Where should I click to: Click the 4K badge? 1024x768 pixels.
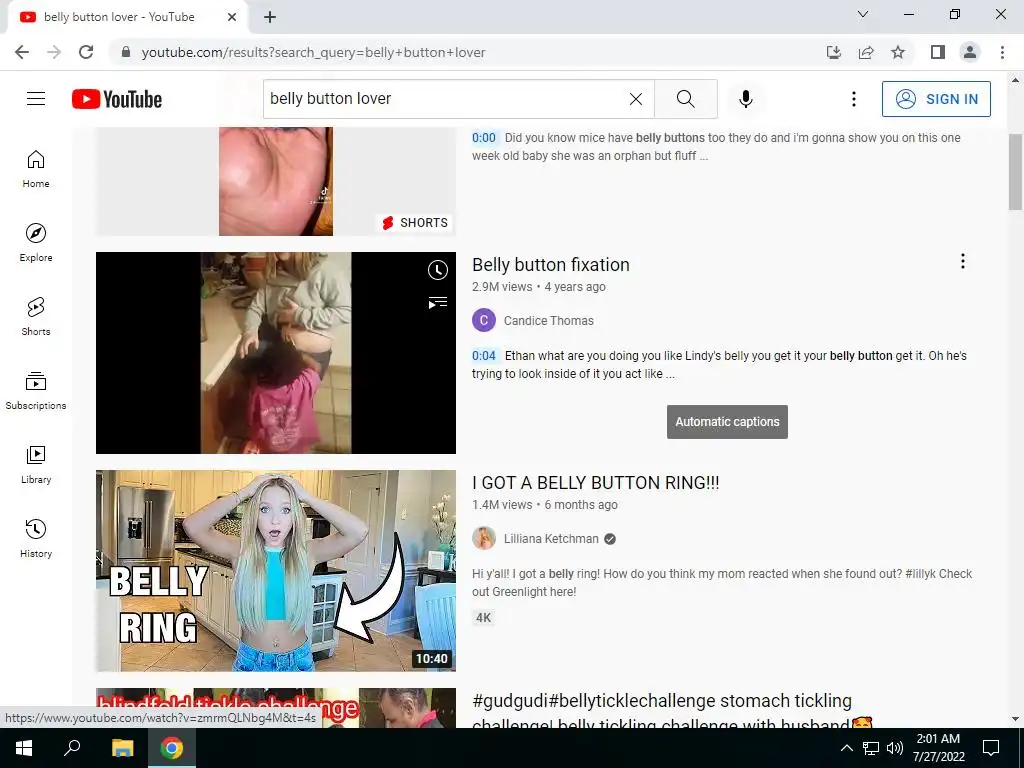coord(483,618)
